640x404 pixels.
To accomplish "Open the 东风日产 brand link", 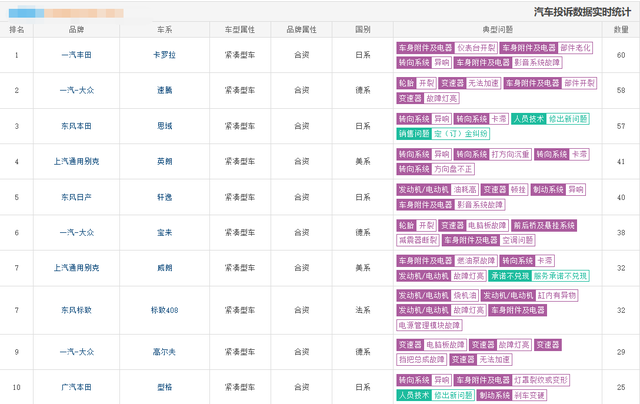I will [x=76, y=197].
